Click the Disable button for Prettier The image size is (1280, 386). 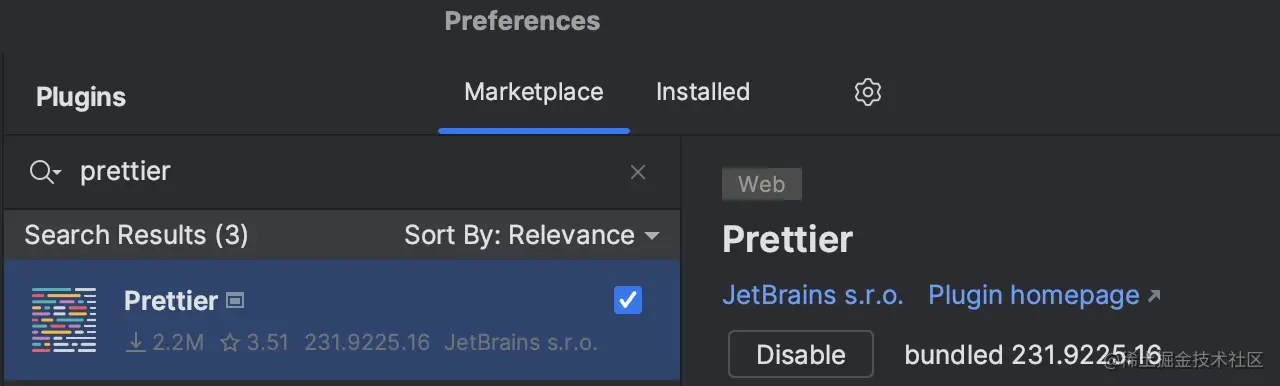tap(801, 355)
